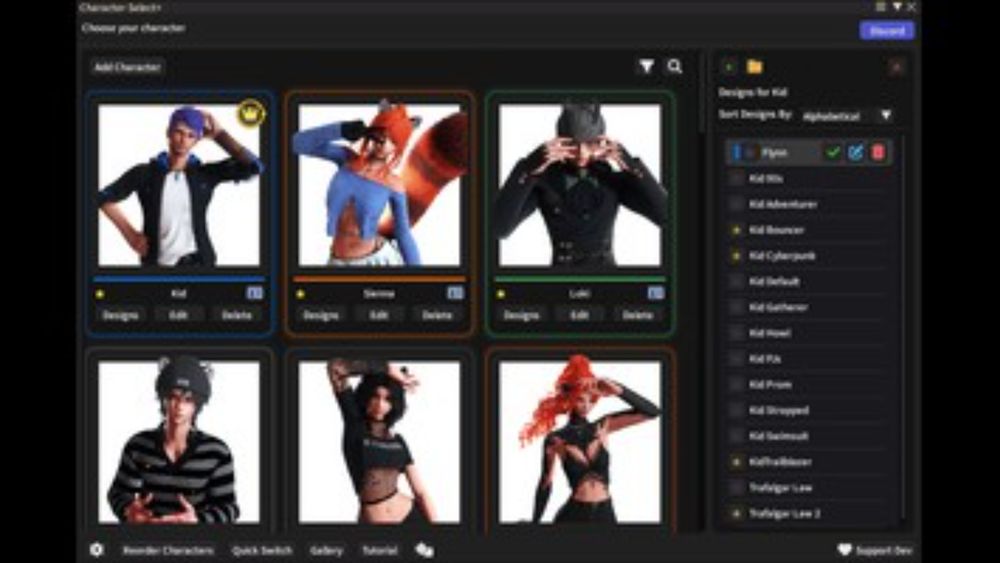Select the Kid Strapped design row
Screen dimensions: 1000x563
pos(809,410)
